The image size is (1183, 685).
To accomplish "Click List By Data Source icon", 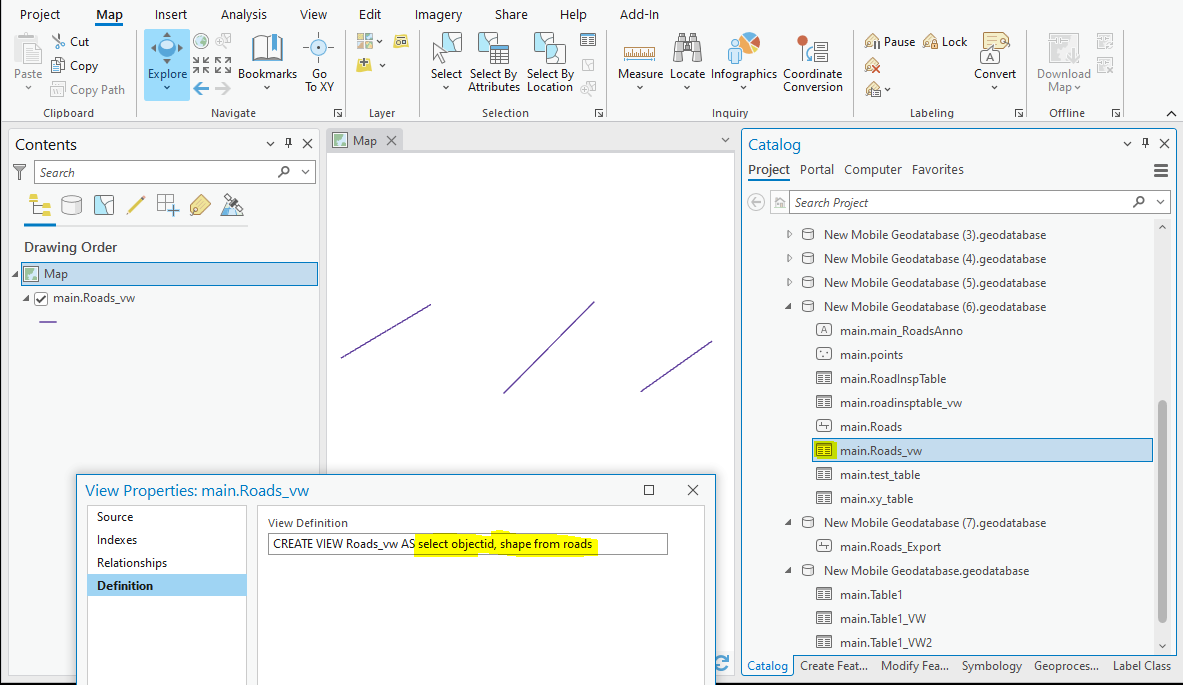I will coord(72,205).
